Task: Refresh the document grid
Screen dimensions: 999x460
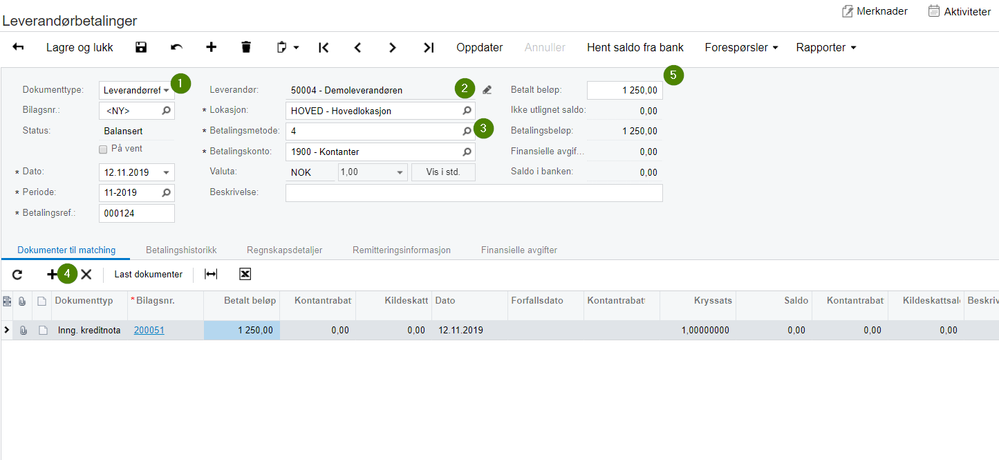Action: point(17,275)
